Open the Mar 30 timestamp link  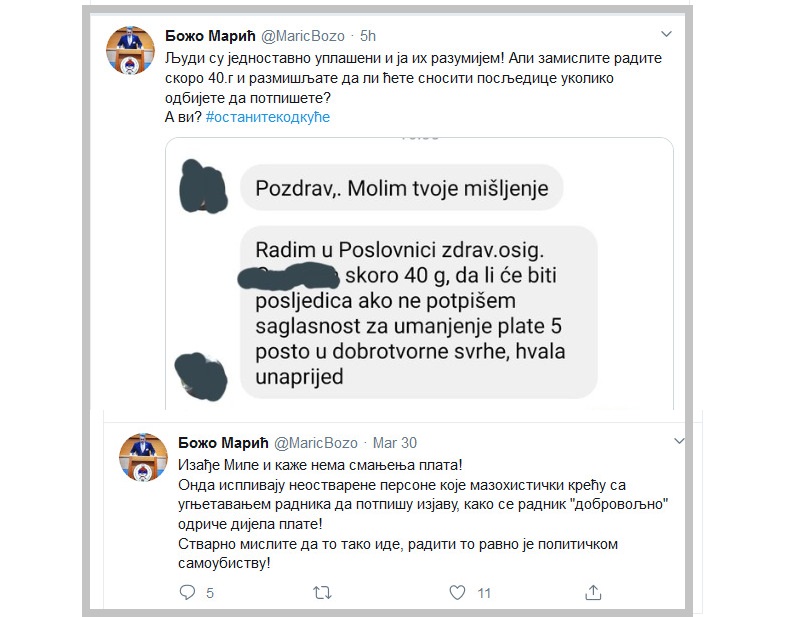pos(395,442)
